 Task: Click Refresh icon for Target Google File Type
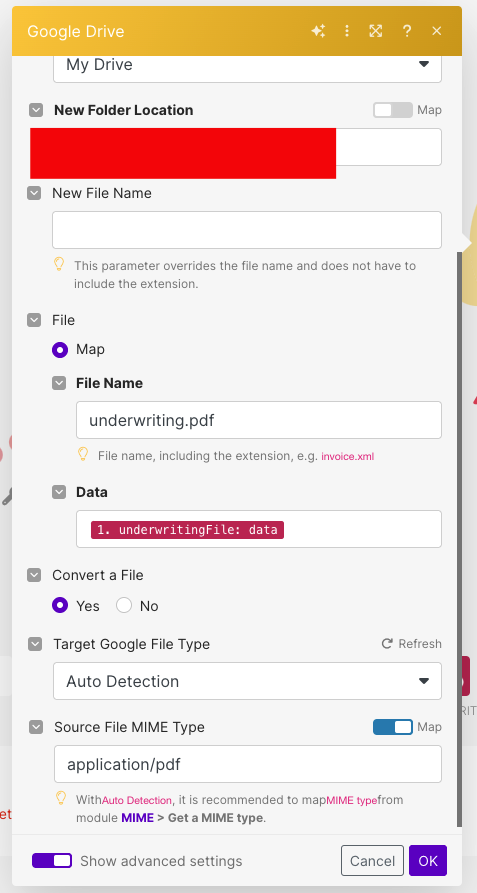tap(387, 644)
